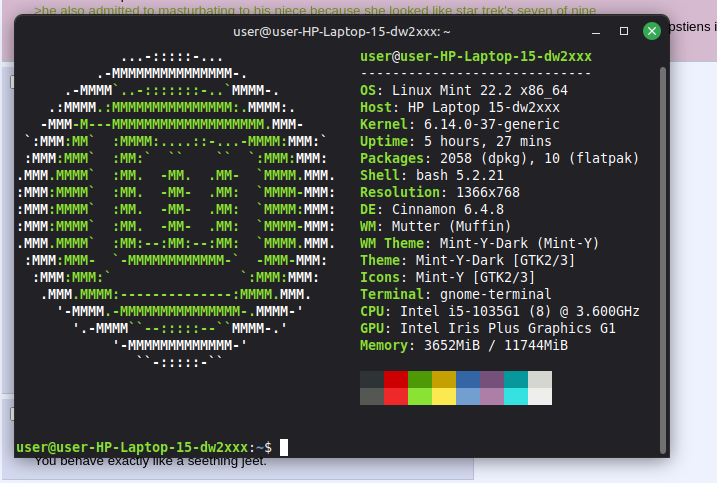Viewport: 717px width, 483px height.
Task: Minimize the terminal window
Action: (x=598, y=31)
